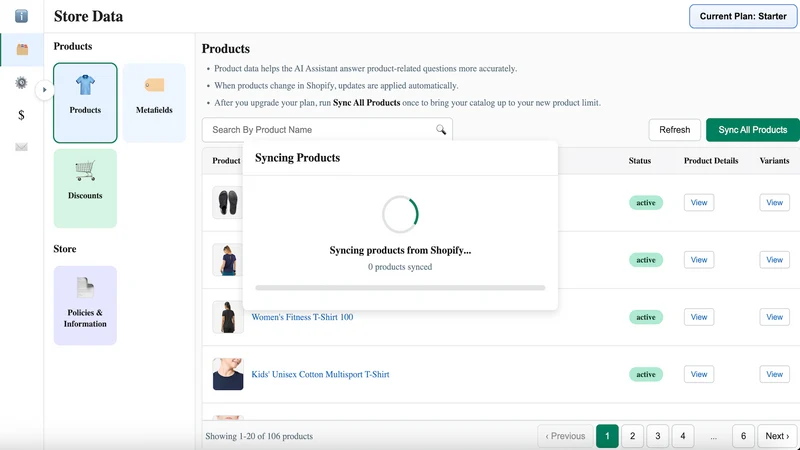Expand the sidebar with the arrow toggle

pos(44,90)
